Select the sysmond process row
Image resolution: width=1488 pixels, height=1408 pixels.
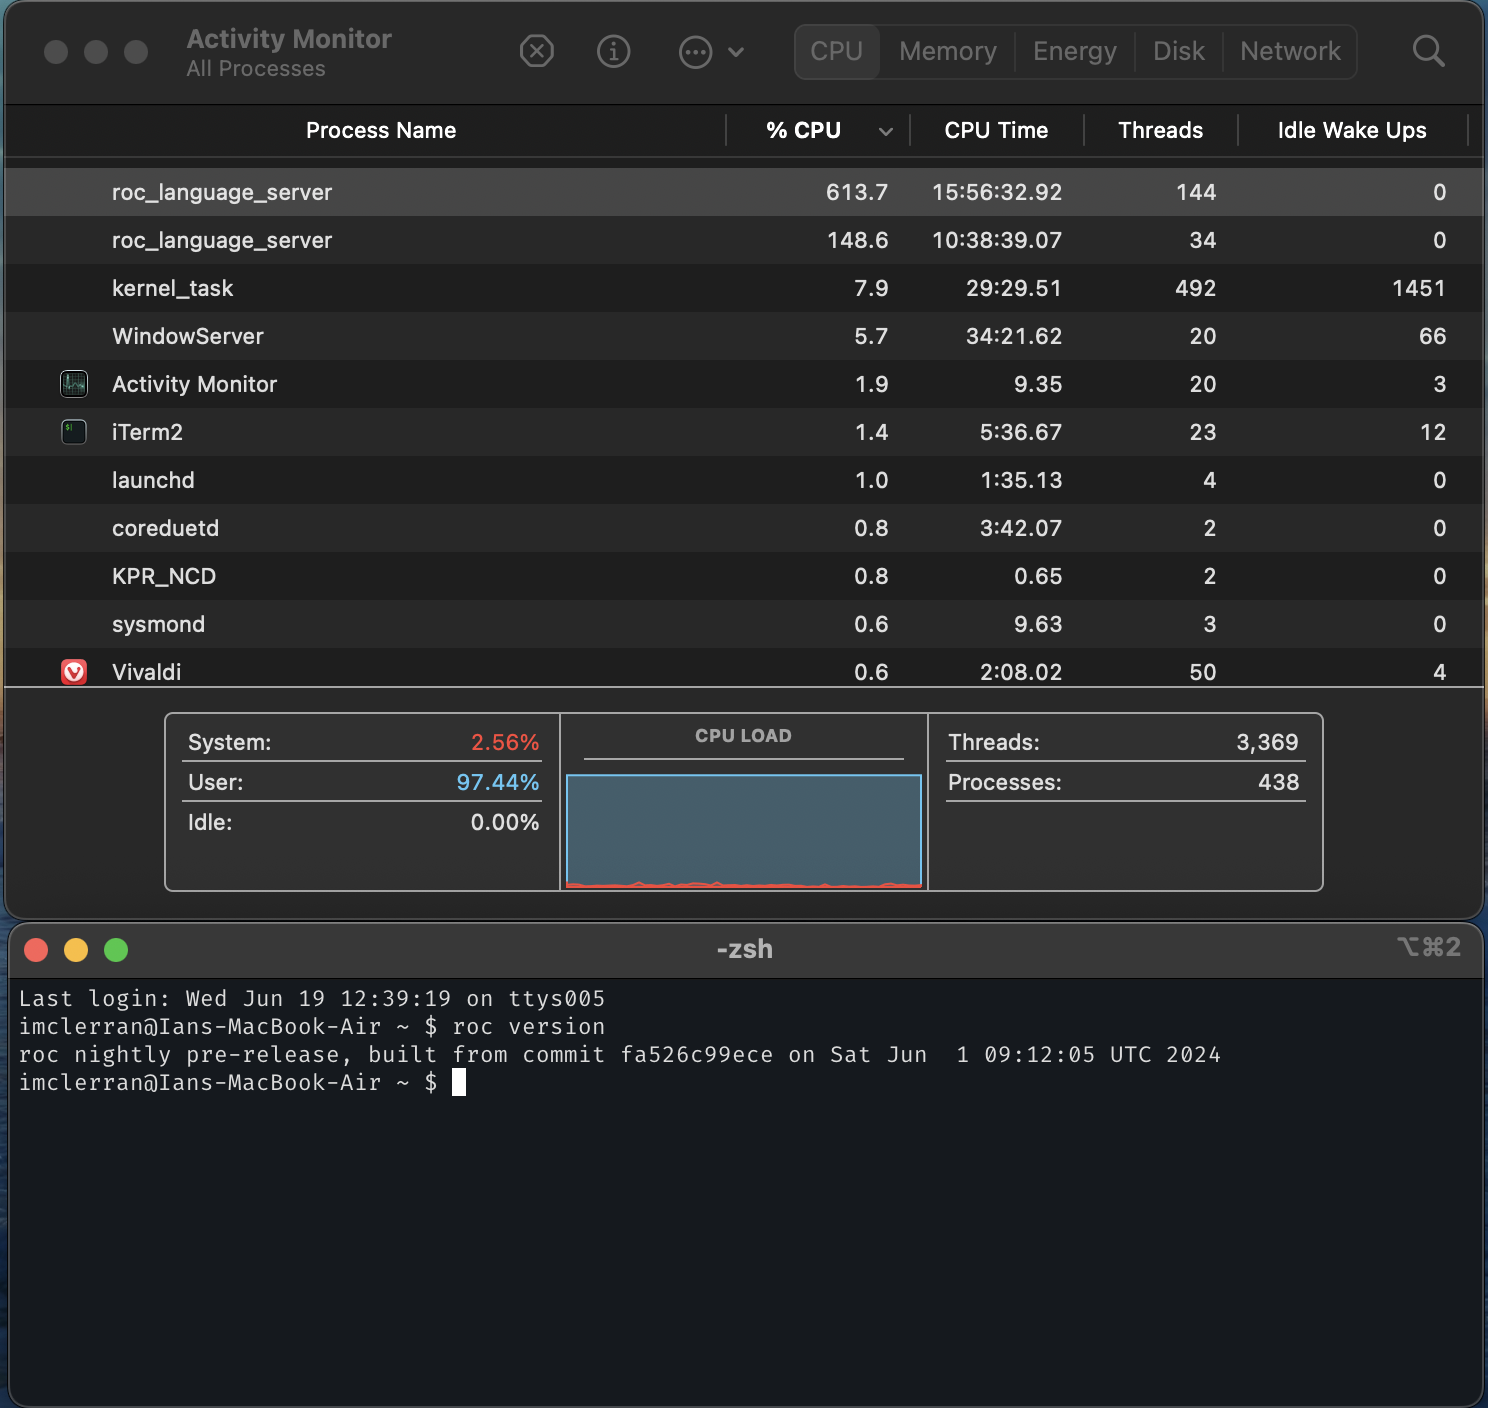click(x=744, y=624)
